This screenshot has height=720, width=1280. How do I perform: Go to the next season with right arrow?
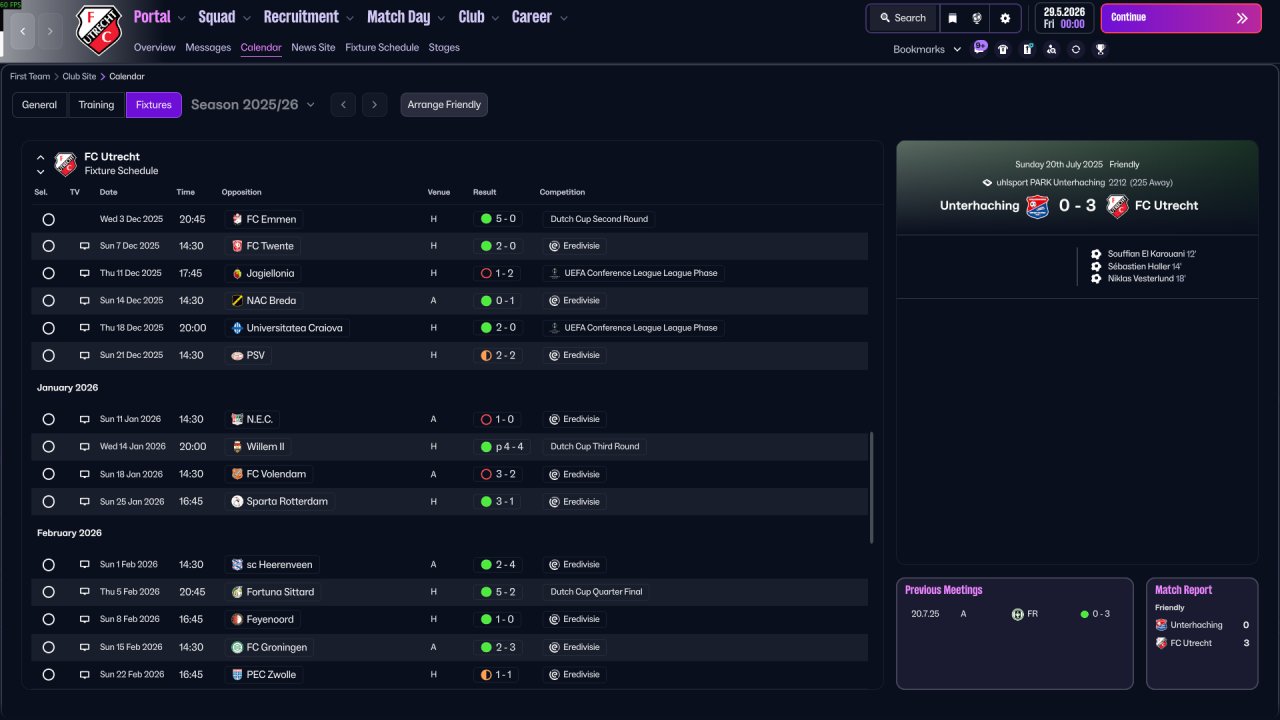click(x=374, y=105)
